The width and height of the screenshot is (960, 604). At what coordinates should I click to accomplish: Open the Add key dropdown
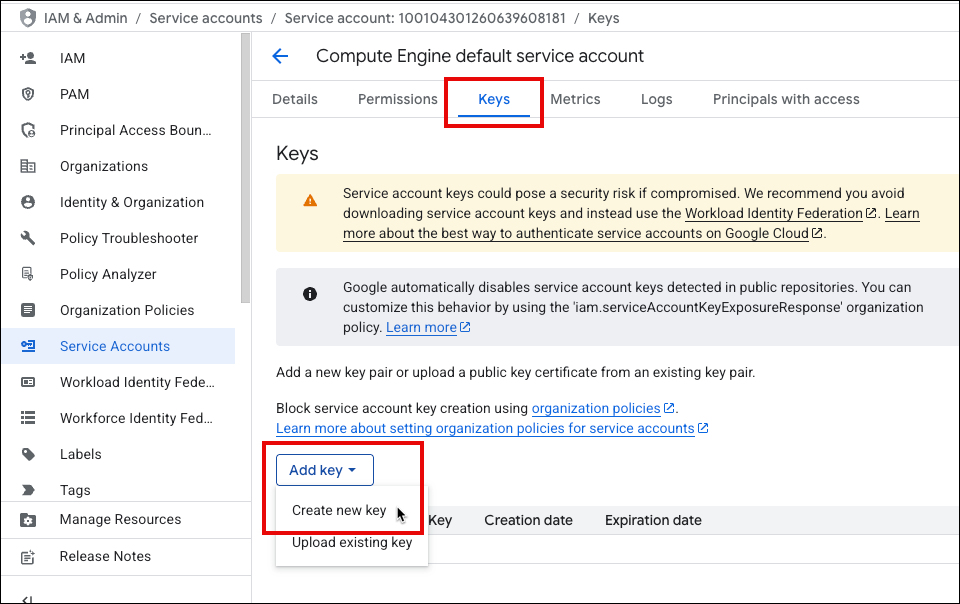click(x=324, y=469)
